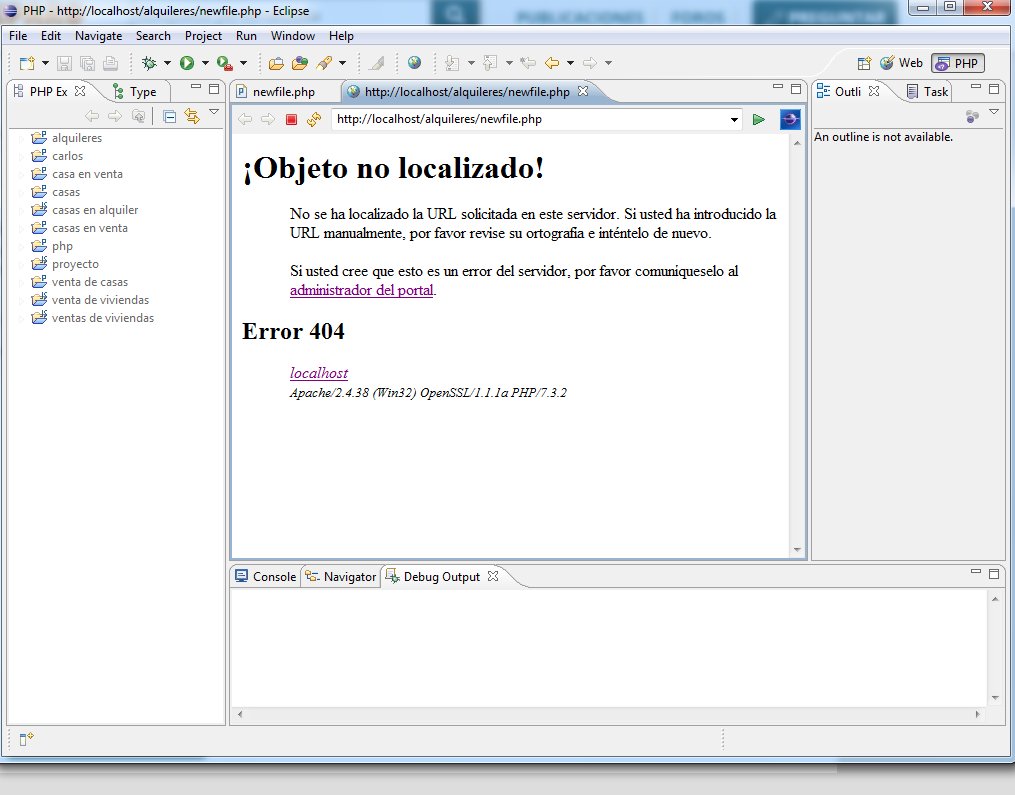Switch to the Type Hierarchy tab
The width and height of the screenshot is (1015, 795).
(x=135, y=92)
